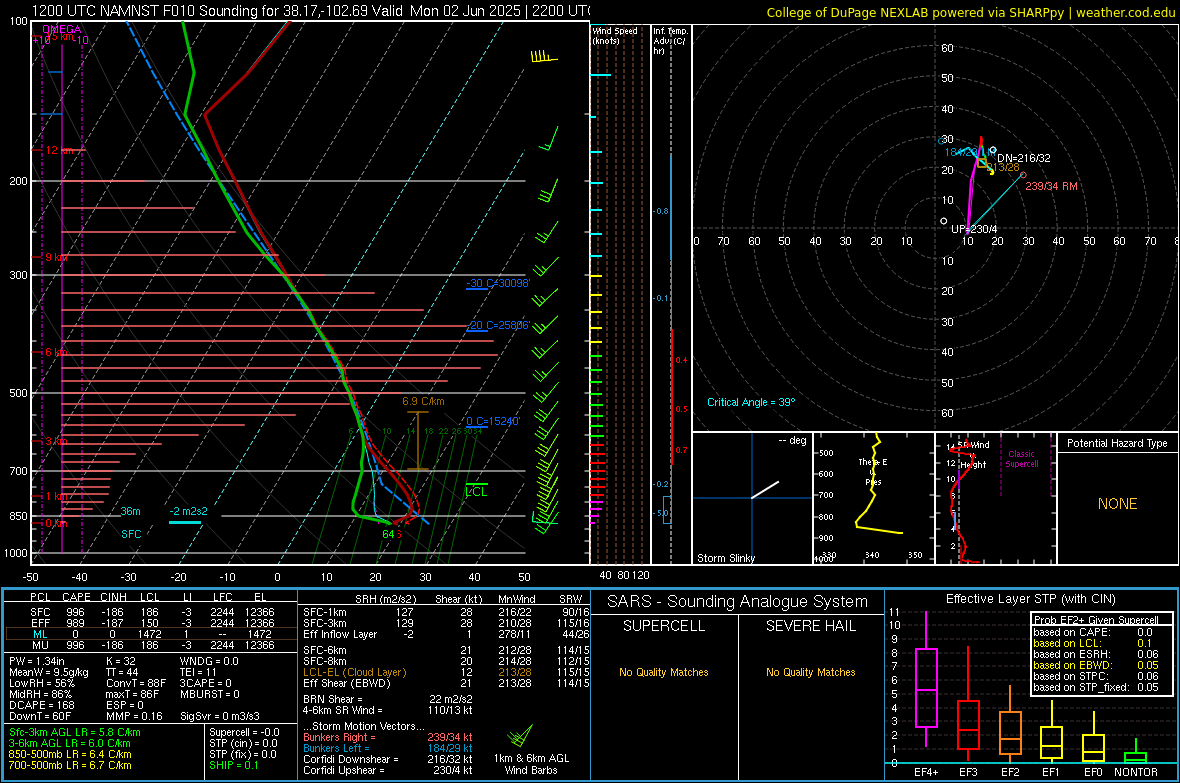The image size is (1180, 783).
Task: Click 'No Quality Matches' under SEVERE HAIL
Action: pos(810,672)
